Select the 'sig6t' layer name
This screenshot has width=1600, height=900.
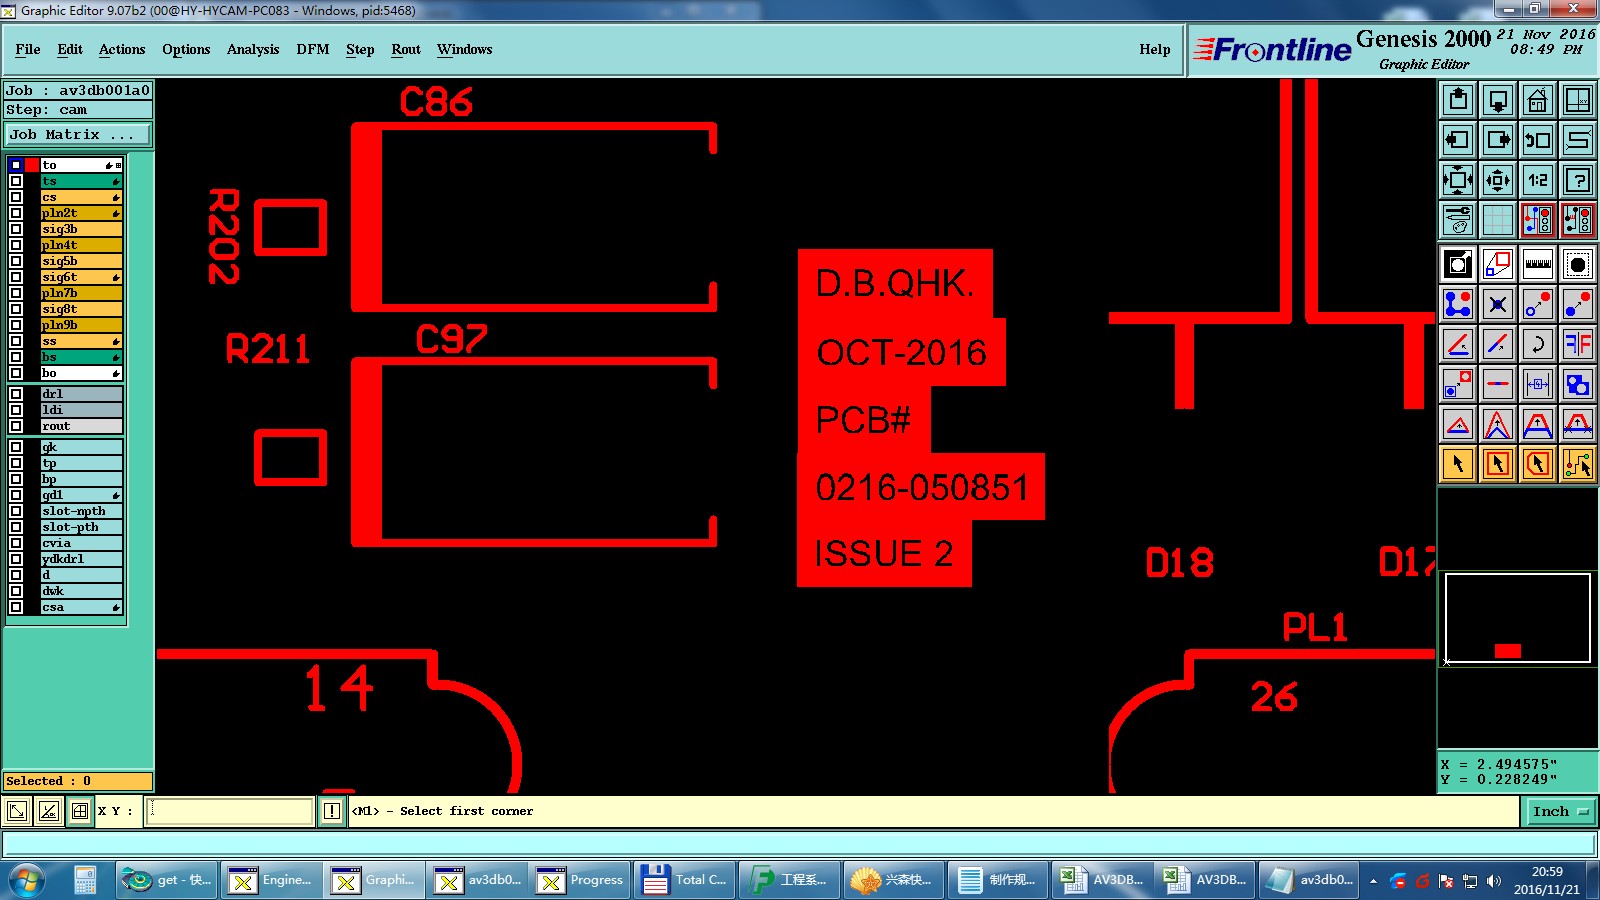pyautogui.click(x=81, y=277)
